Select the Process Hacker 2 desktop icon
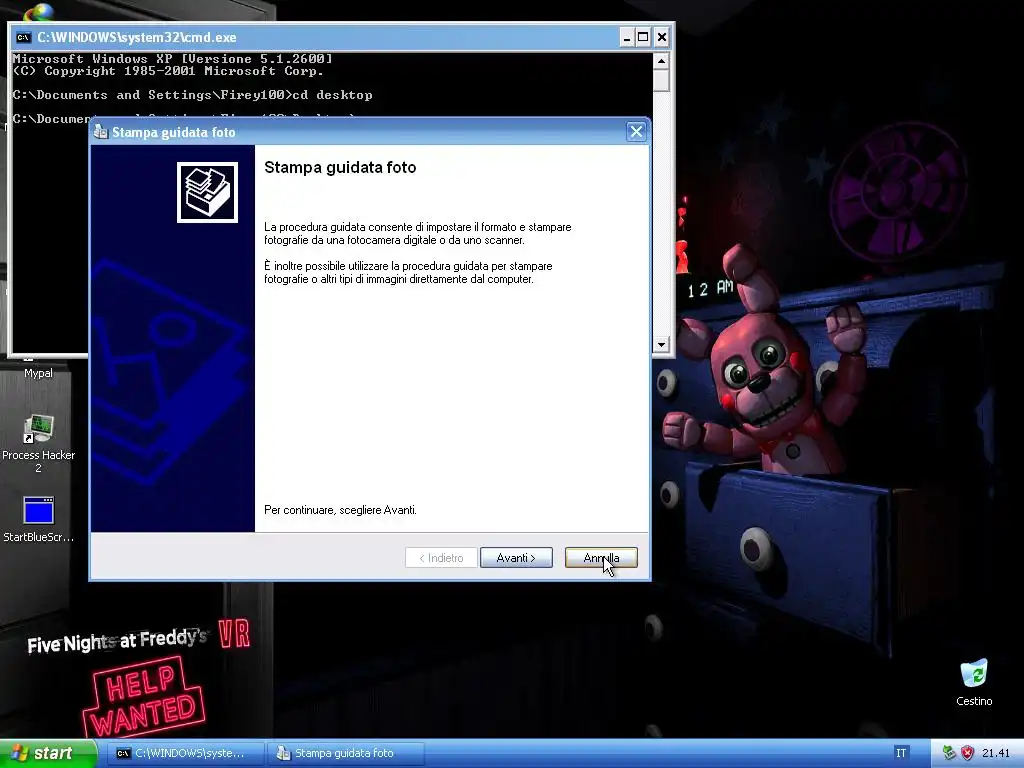The height and width of the screenshot is (768, 1024). 39,443
